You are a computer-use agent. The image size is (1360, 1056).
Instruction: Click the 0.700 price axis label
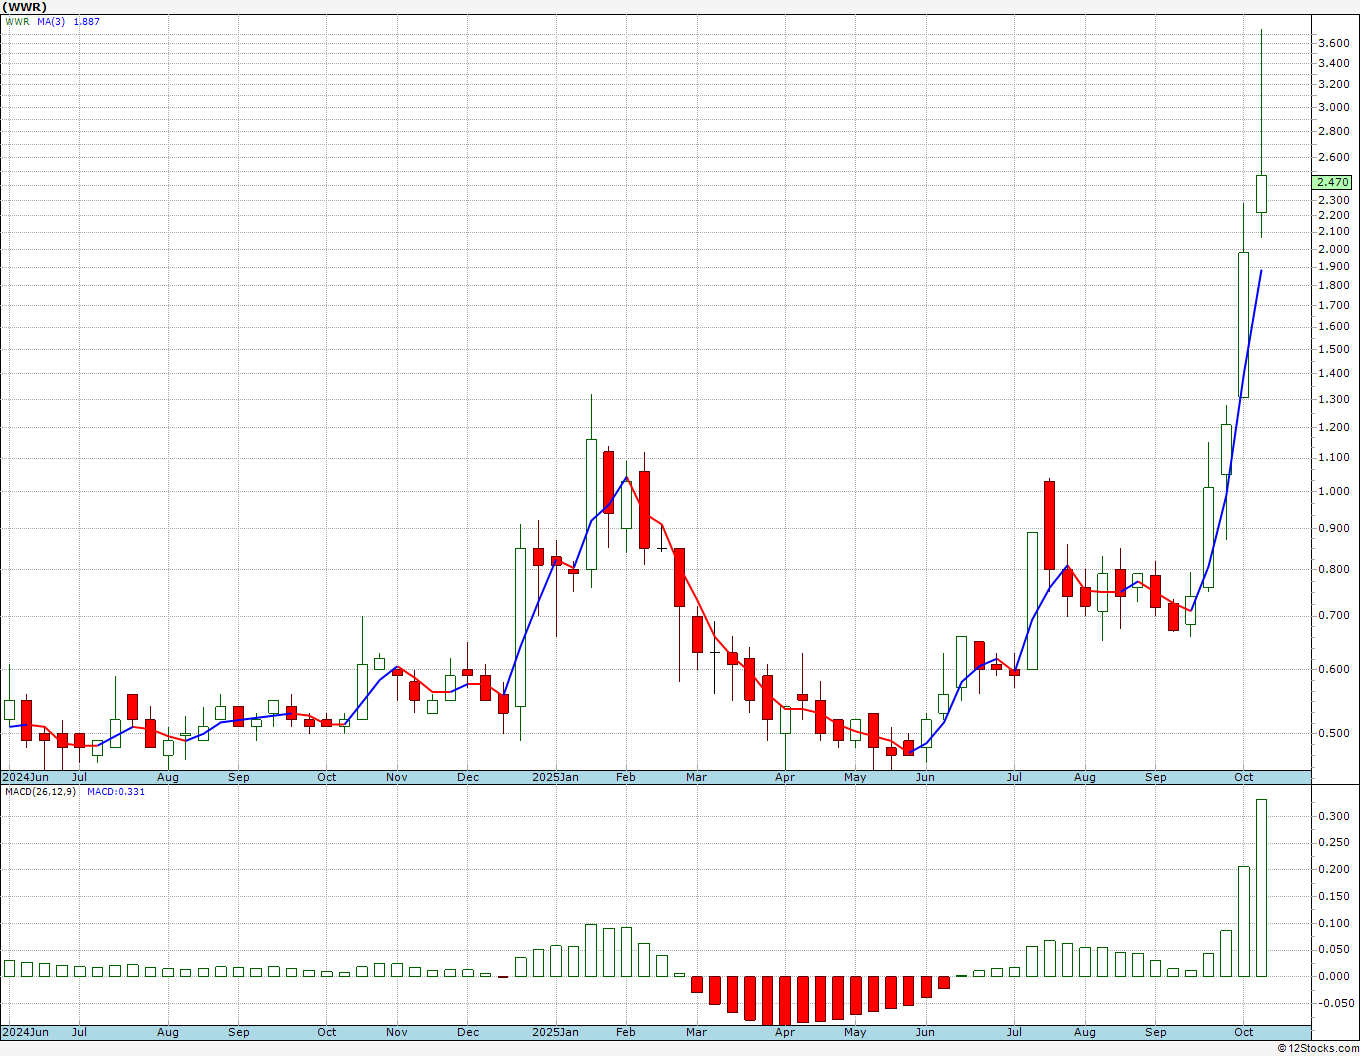tap(1333, 615)
